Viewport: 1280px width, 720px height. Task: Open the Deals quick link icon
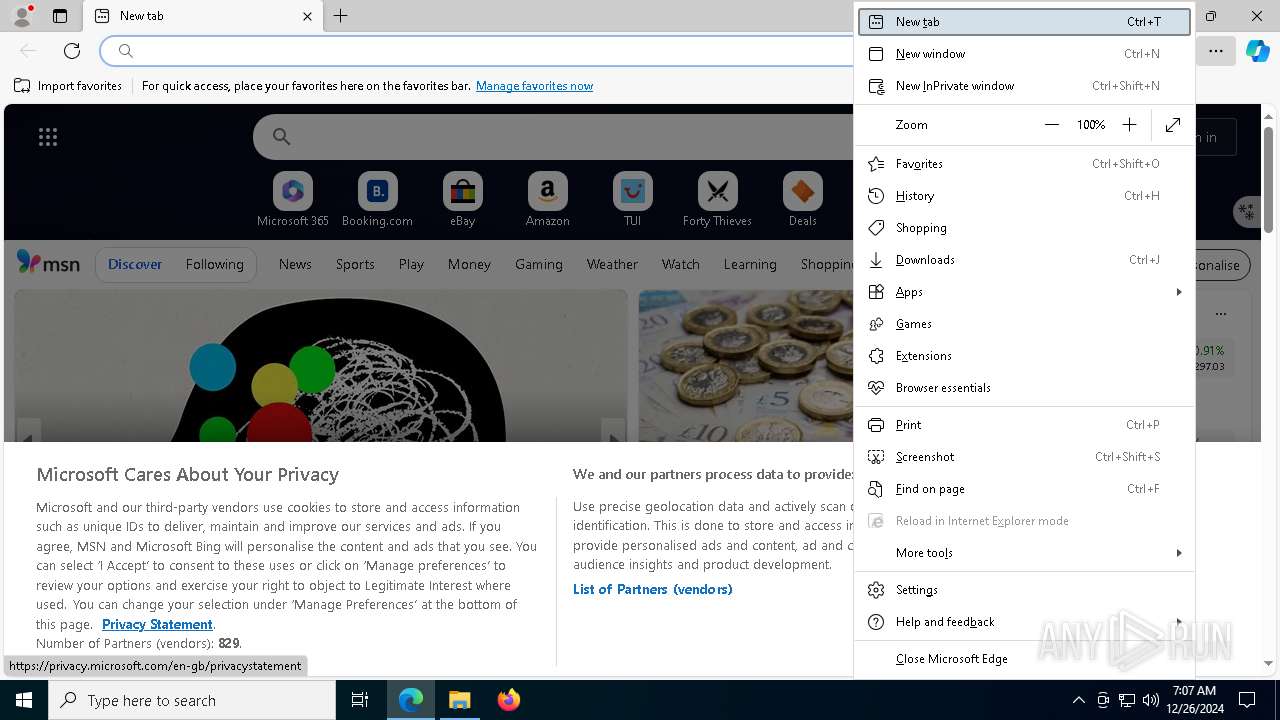point(802,191)
